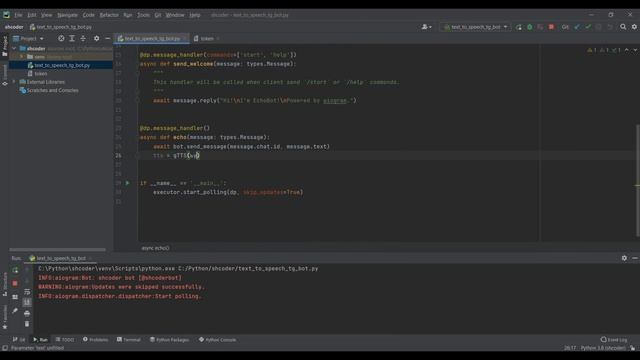
Task: Select text_to_speech_tg_bot.py in project tree
Action: pyautogui.click(x=62, y=65)
